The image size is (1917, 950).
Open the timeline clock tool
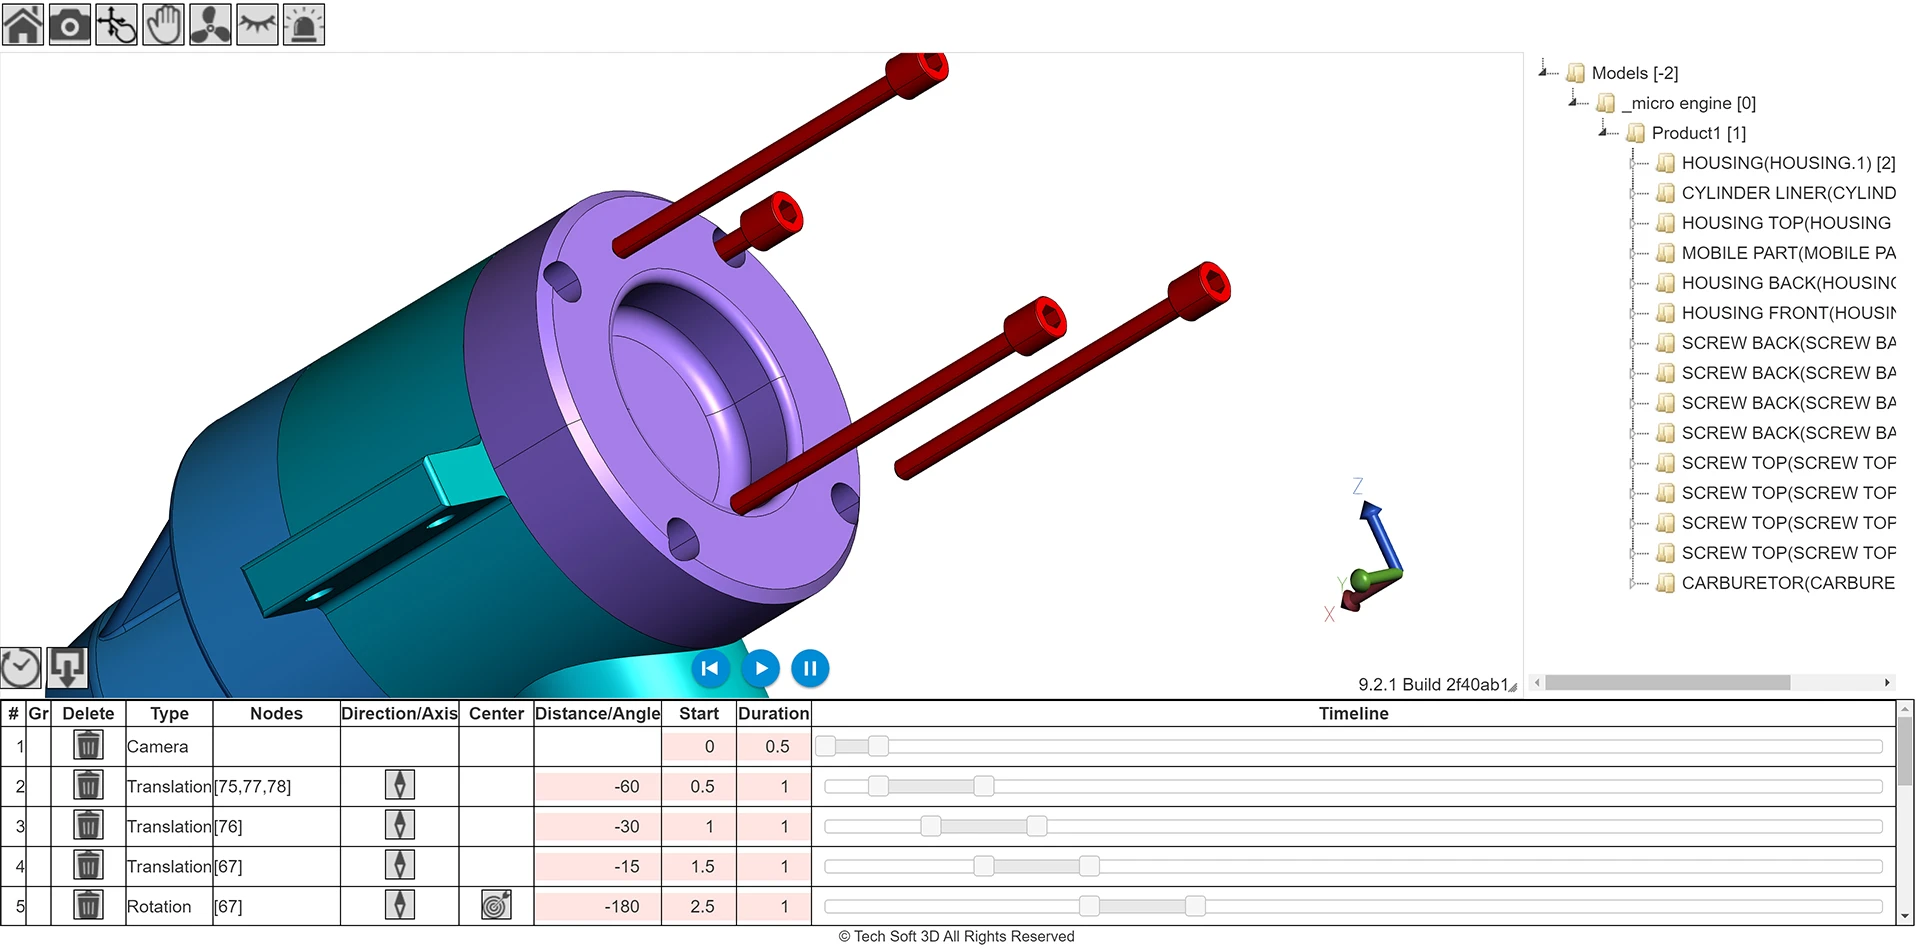[x=20, y=667]
